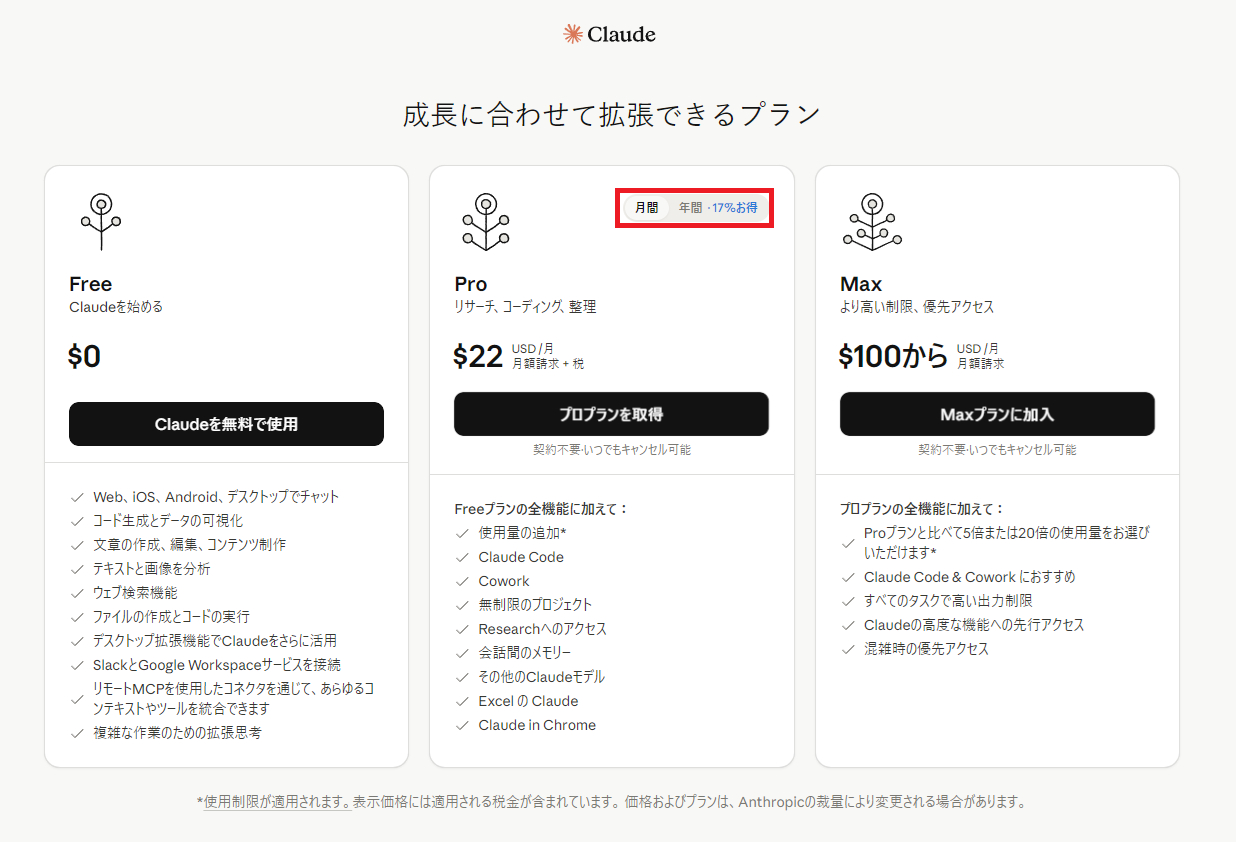1236x842 pixels.
Task: Click the checkmark beside Cowork
Action: pyautogui.click(x=462, y=581)
